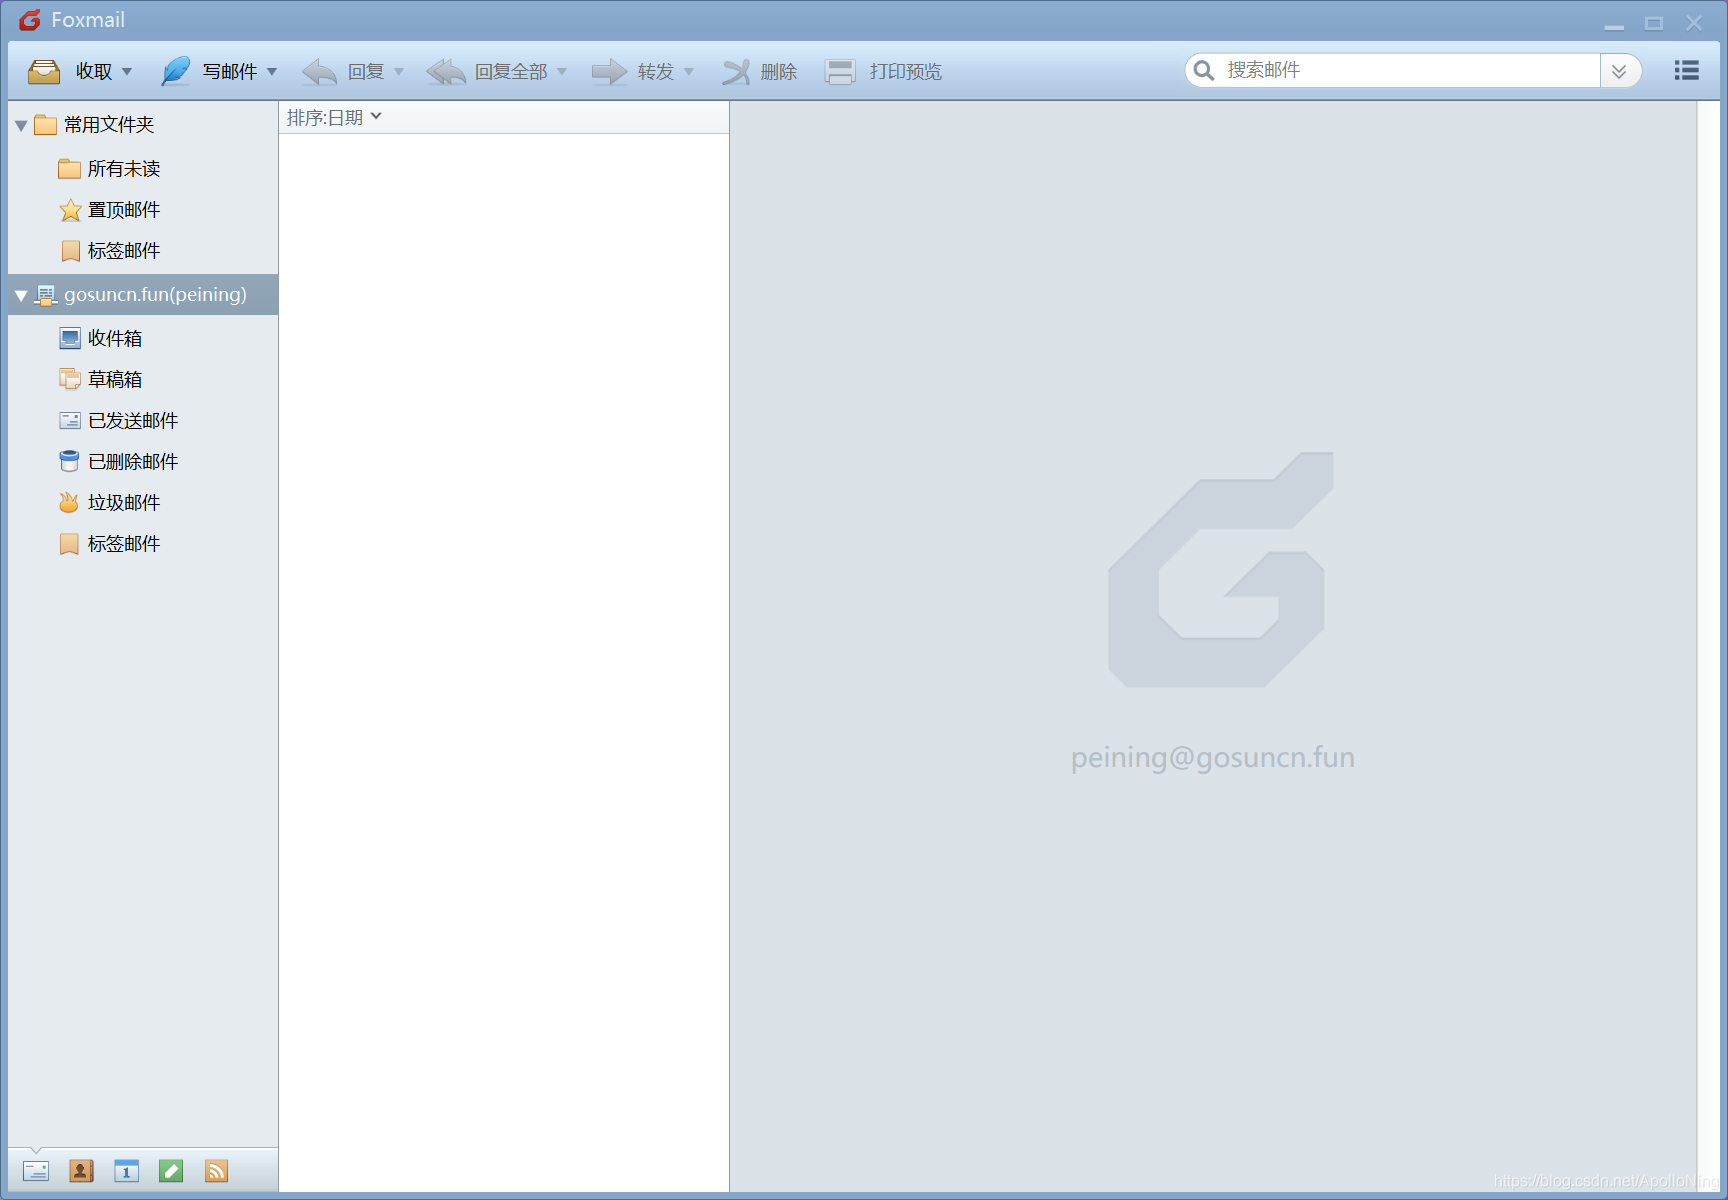Click the printer icon for 打印预览
1728x1200 pixels.
(840, 71)
